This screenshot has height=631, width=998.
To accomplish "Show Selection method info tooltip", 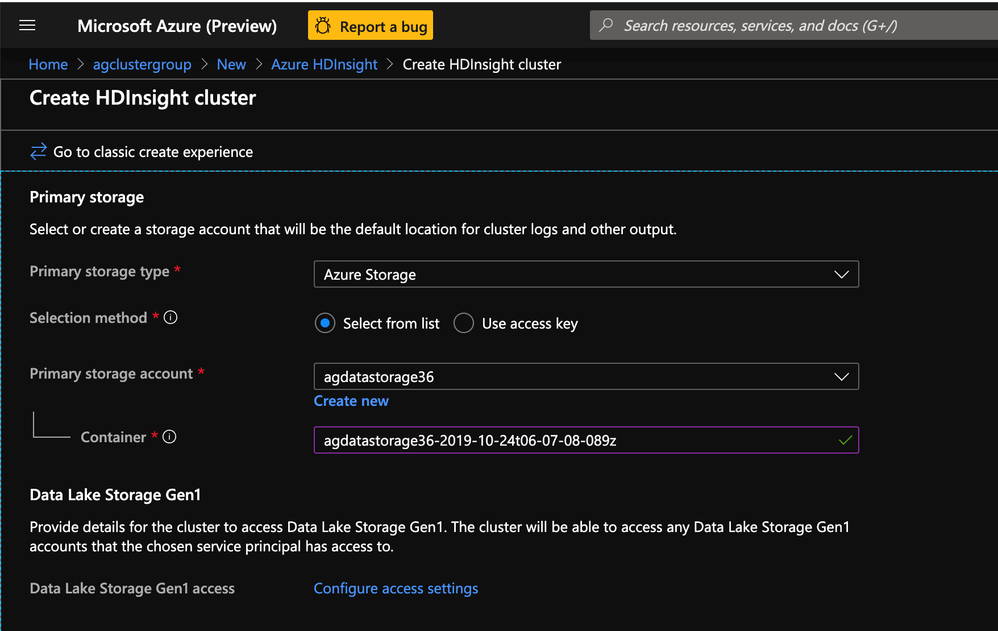I will coord(171,318).
